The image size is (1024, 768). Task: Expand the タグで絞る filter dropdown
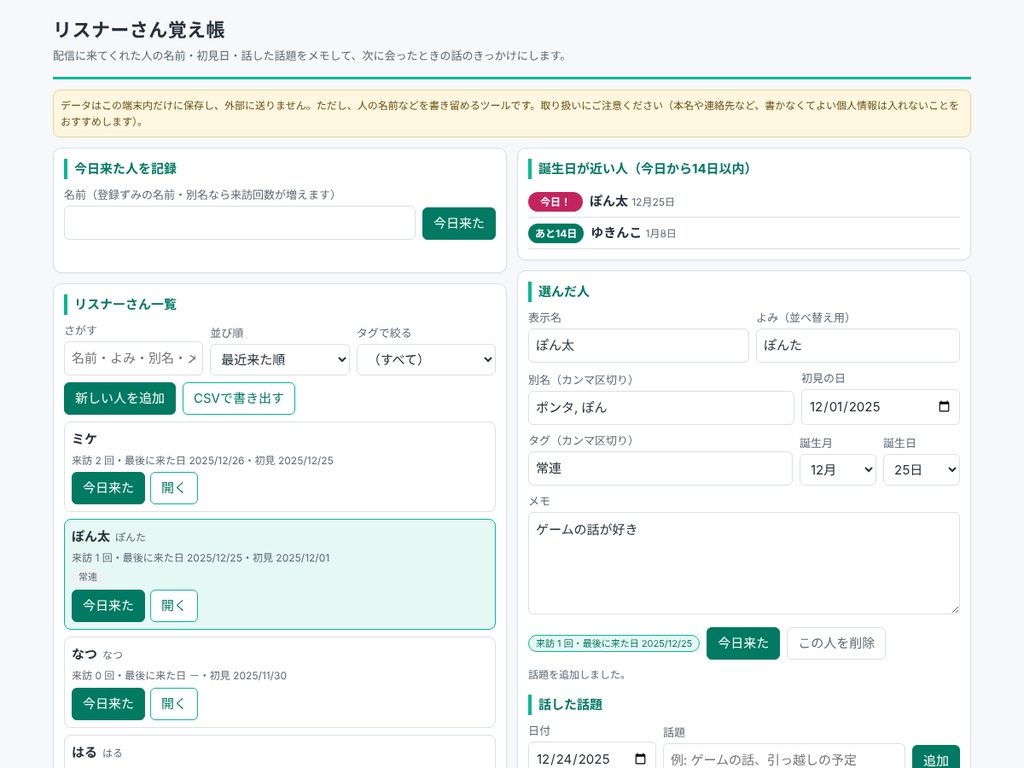pos(426,360)
